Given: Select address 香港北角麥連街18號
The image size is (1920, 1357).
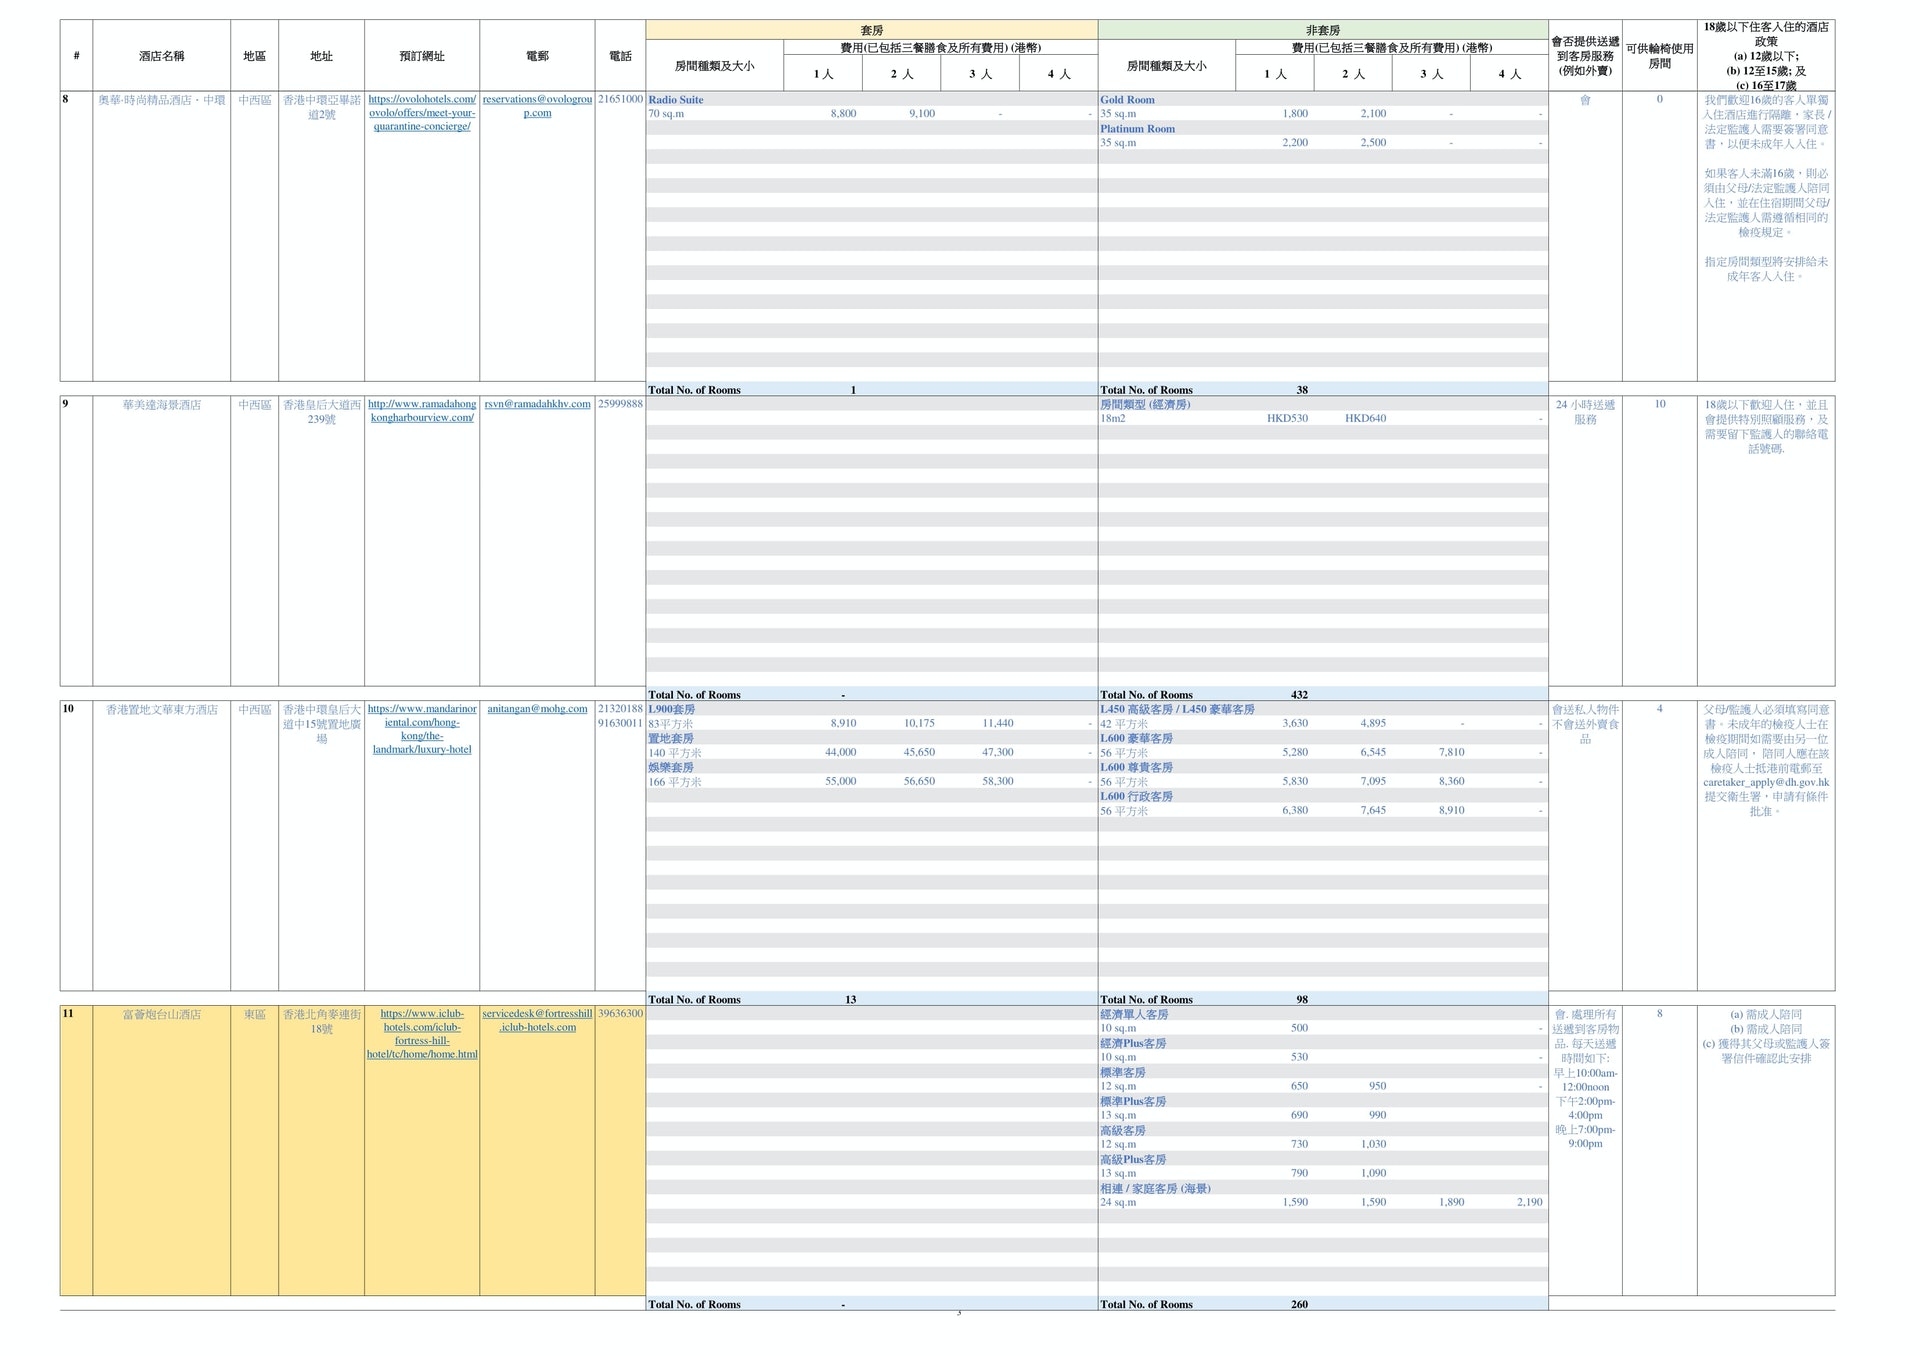Looking at the screenshot, I should (322, 1022).
